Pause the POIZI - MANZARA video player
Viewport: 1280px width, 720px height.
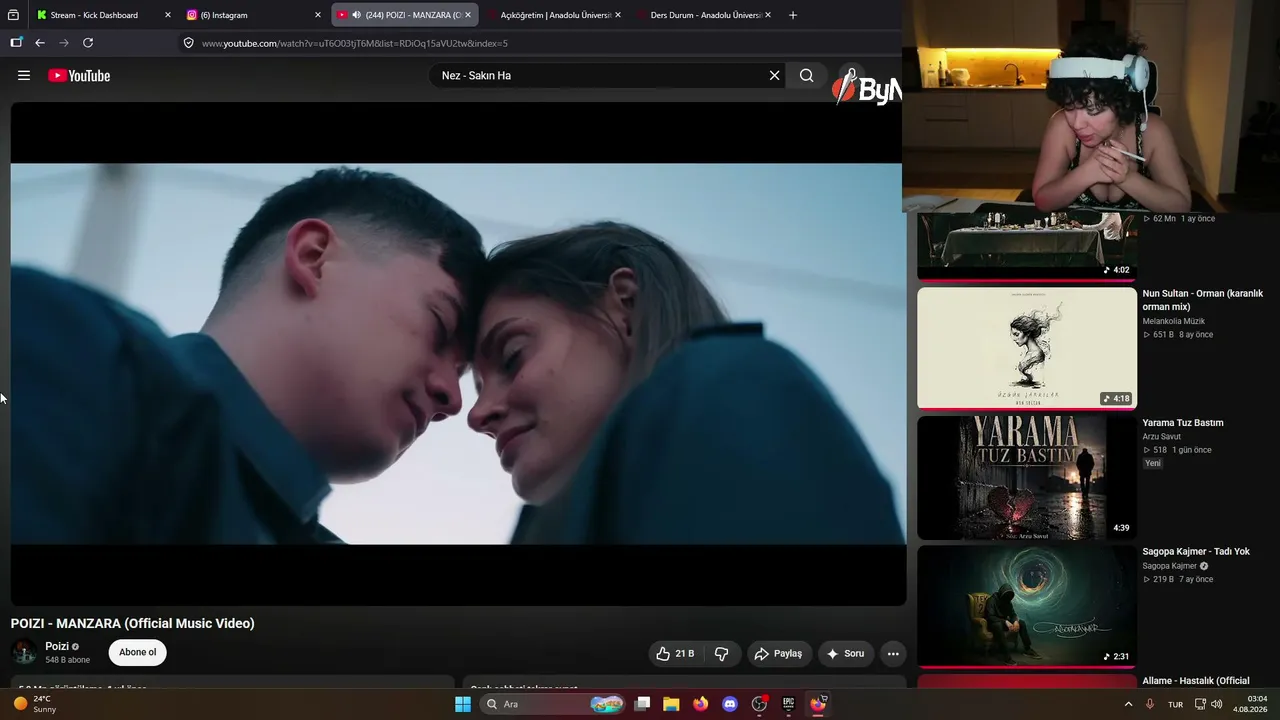point(458,354)
